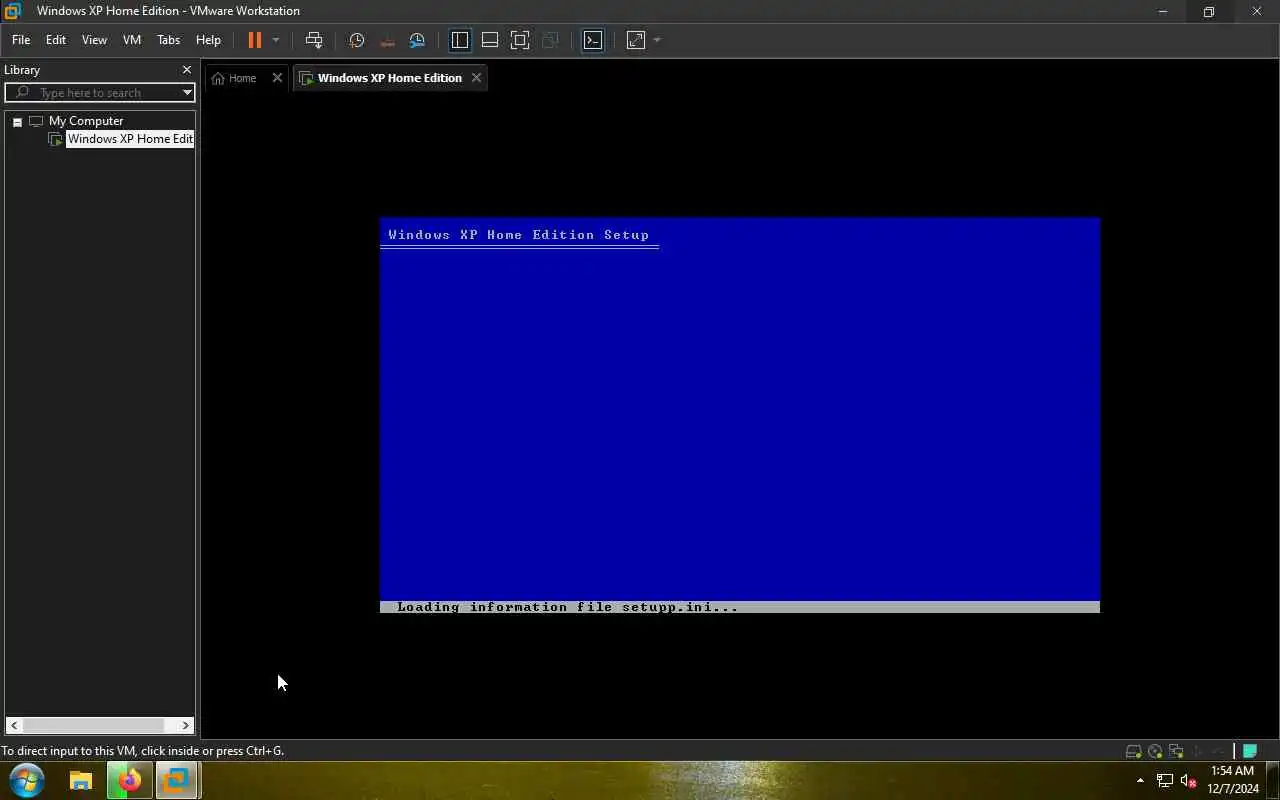Restore down the VMware Workstation window
Screen dimensions: 1280x800
click(x=1209, y=11)
